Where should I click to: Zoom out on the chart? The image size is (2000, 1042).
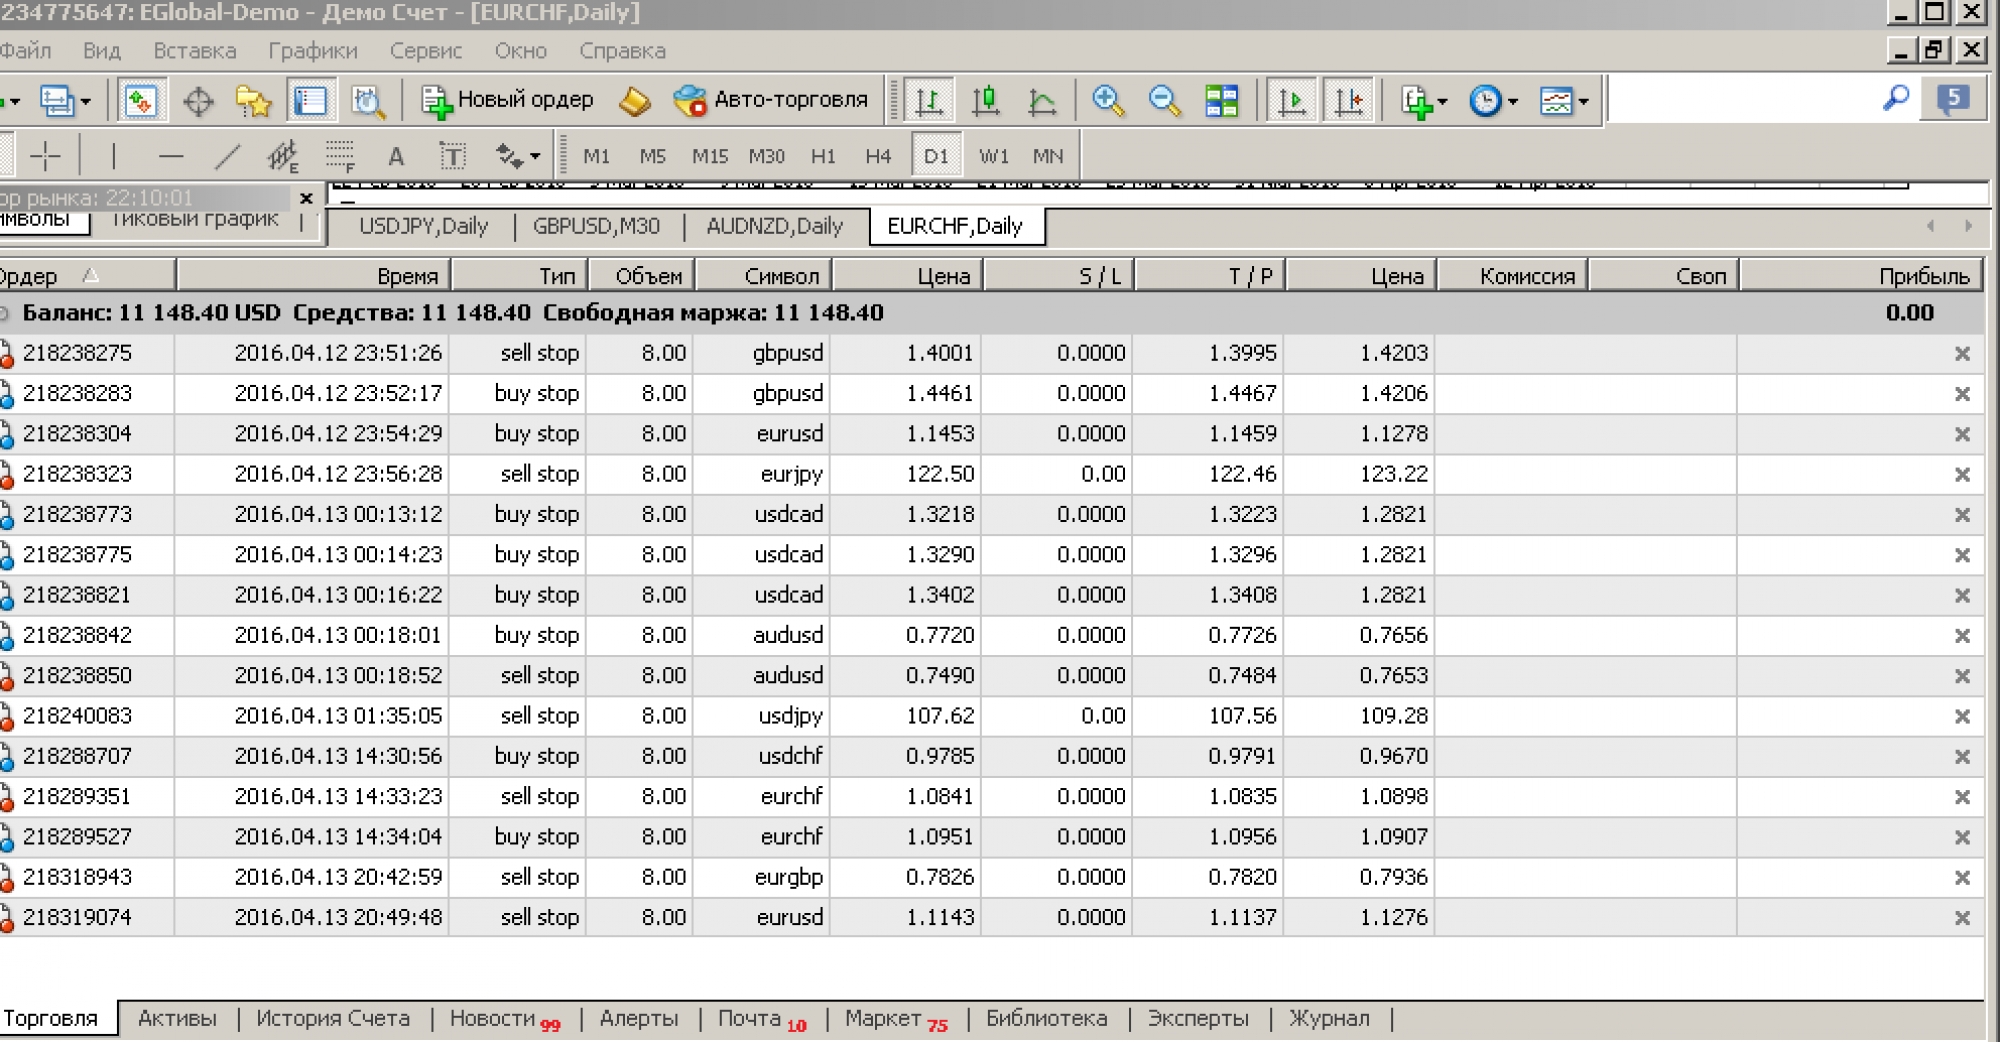[1164, 101]
